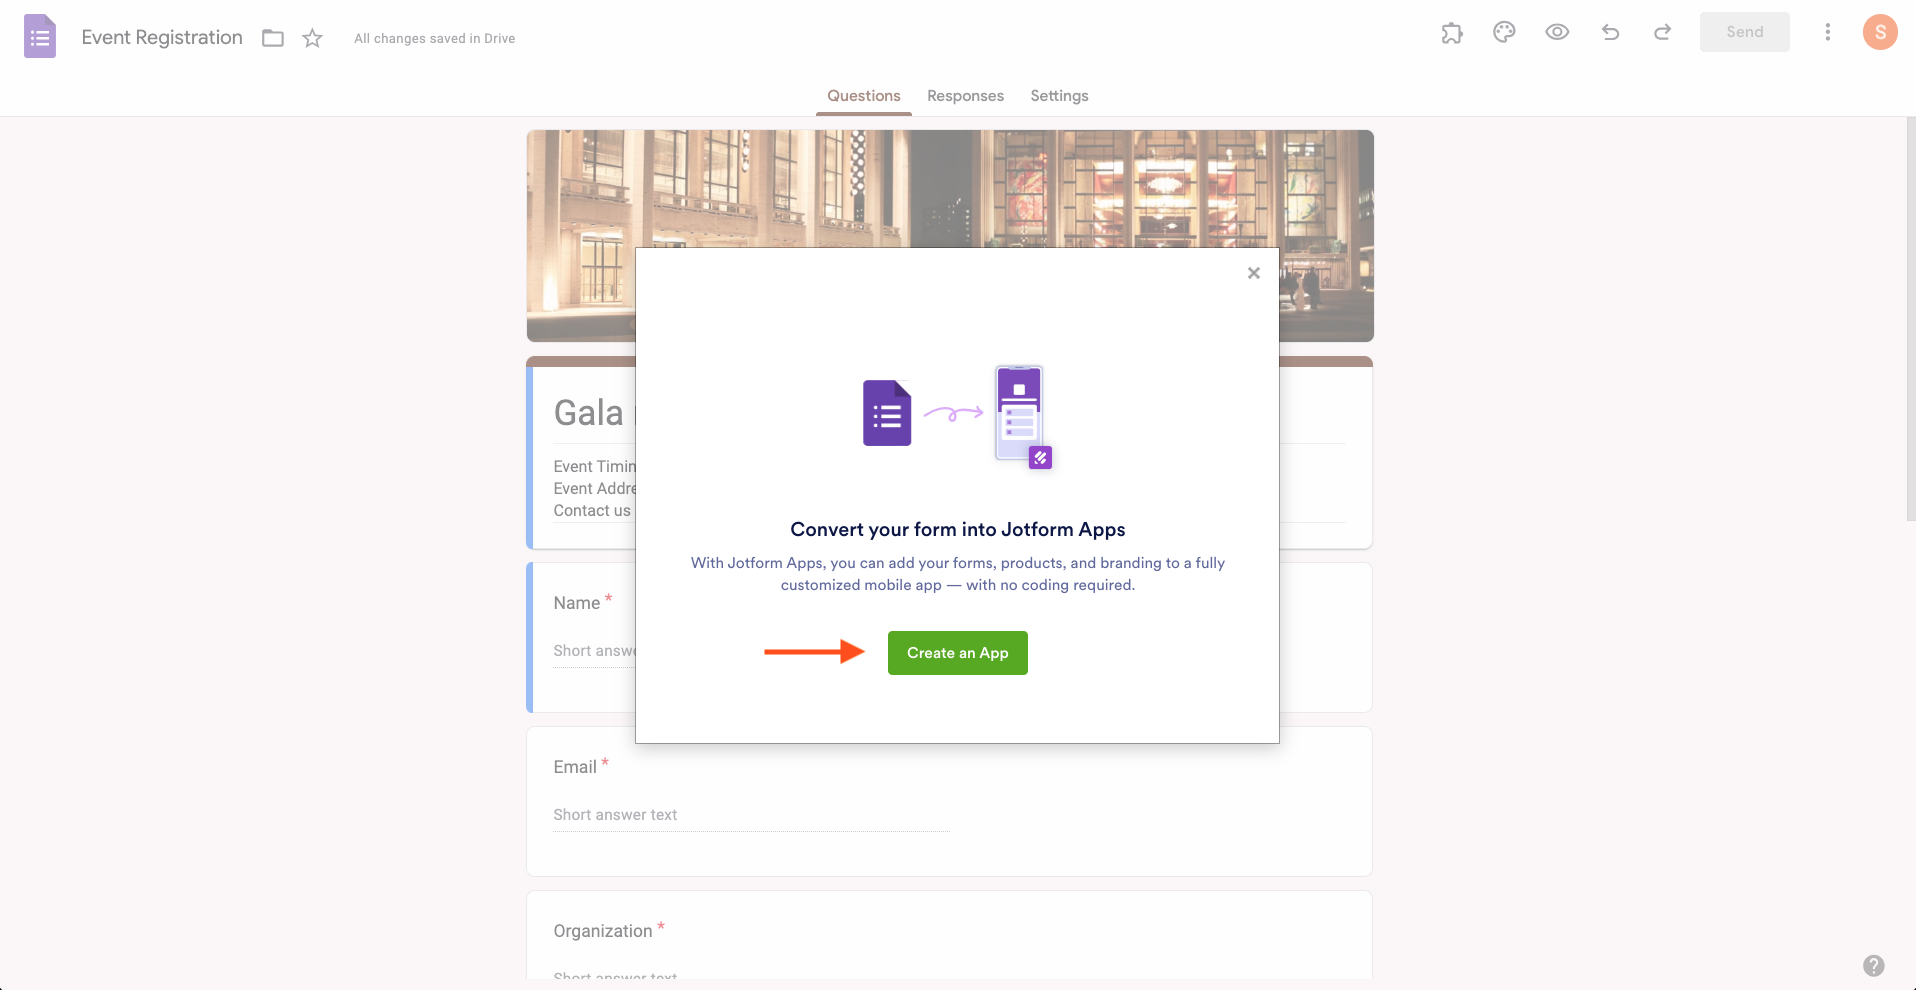This screenshot has height=990, width=1916.
Task: Open the customize theme palette icon
Action: click(1504, 32)
